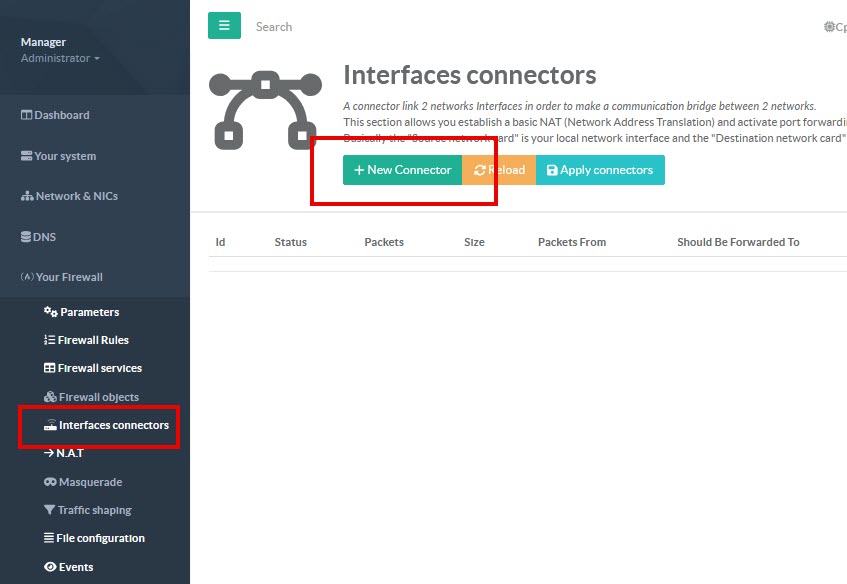Open Firewall Rules in sidebar
This screenshot has height=584, width=847.
(93, 340)
